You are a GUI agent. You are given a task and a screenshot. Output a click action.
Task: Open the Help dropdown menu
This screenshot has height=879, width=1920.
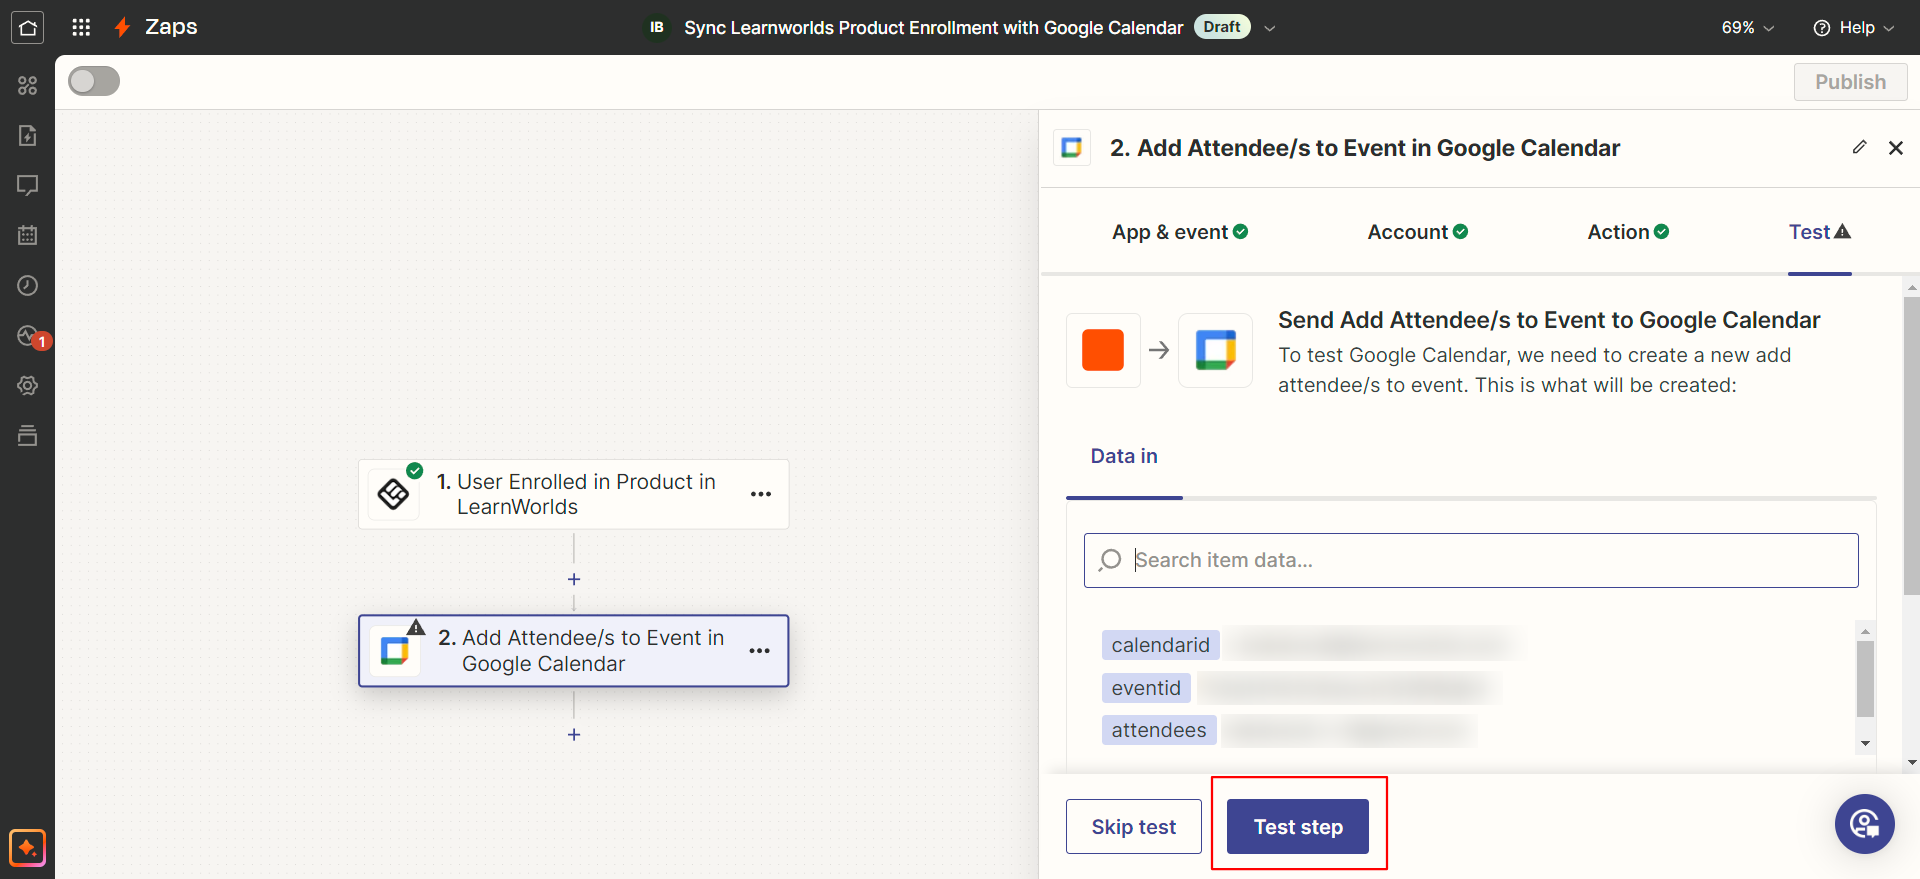(1853, 27)
